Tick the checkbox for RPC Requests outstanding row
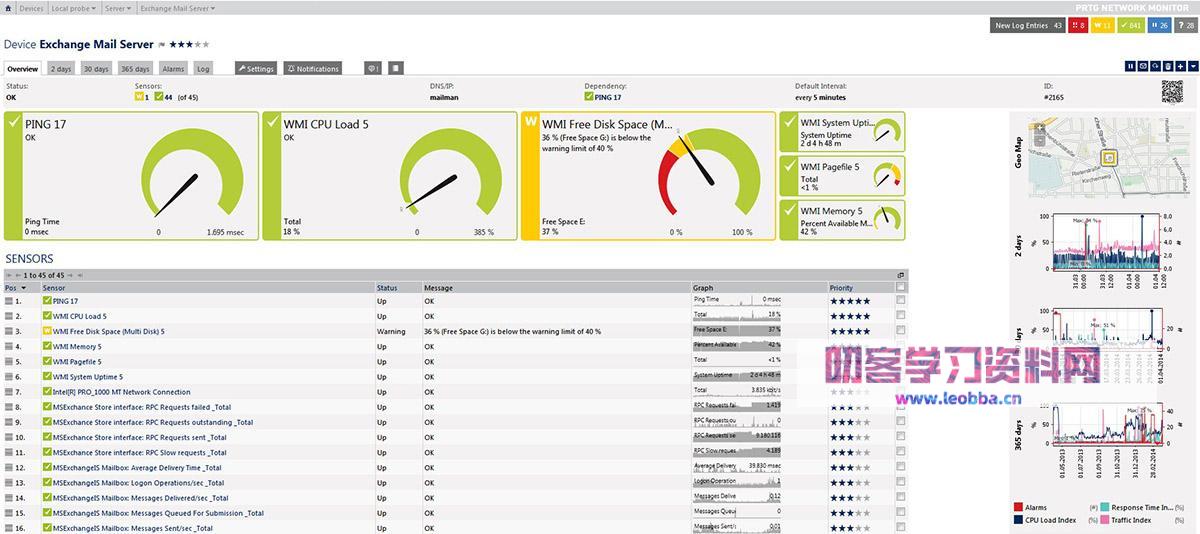This screenshot has height=534, width=1200. pyautogui.click(x=901, y=421)
